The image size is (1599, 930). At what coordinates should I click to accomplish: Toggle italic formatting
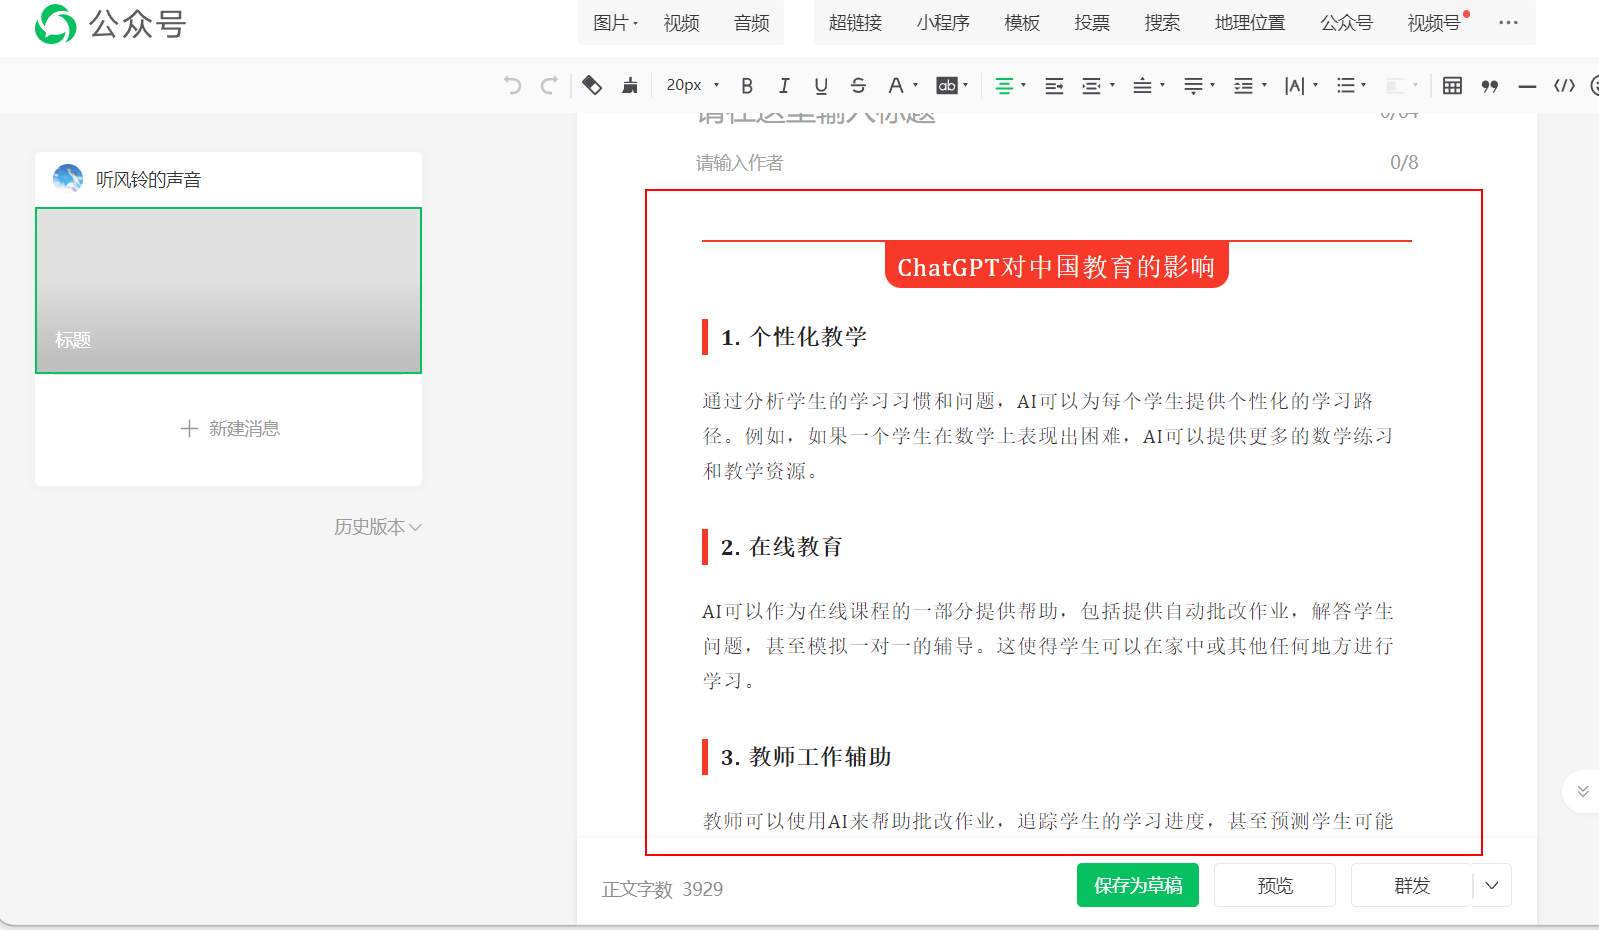point(784,86)
